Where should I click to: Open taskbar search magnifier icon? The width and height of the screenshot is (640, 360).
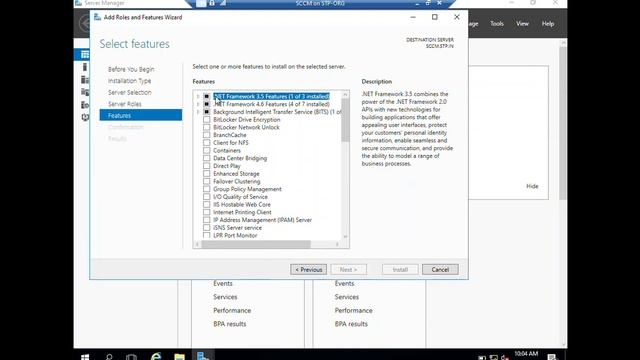tap(109, 357)
